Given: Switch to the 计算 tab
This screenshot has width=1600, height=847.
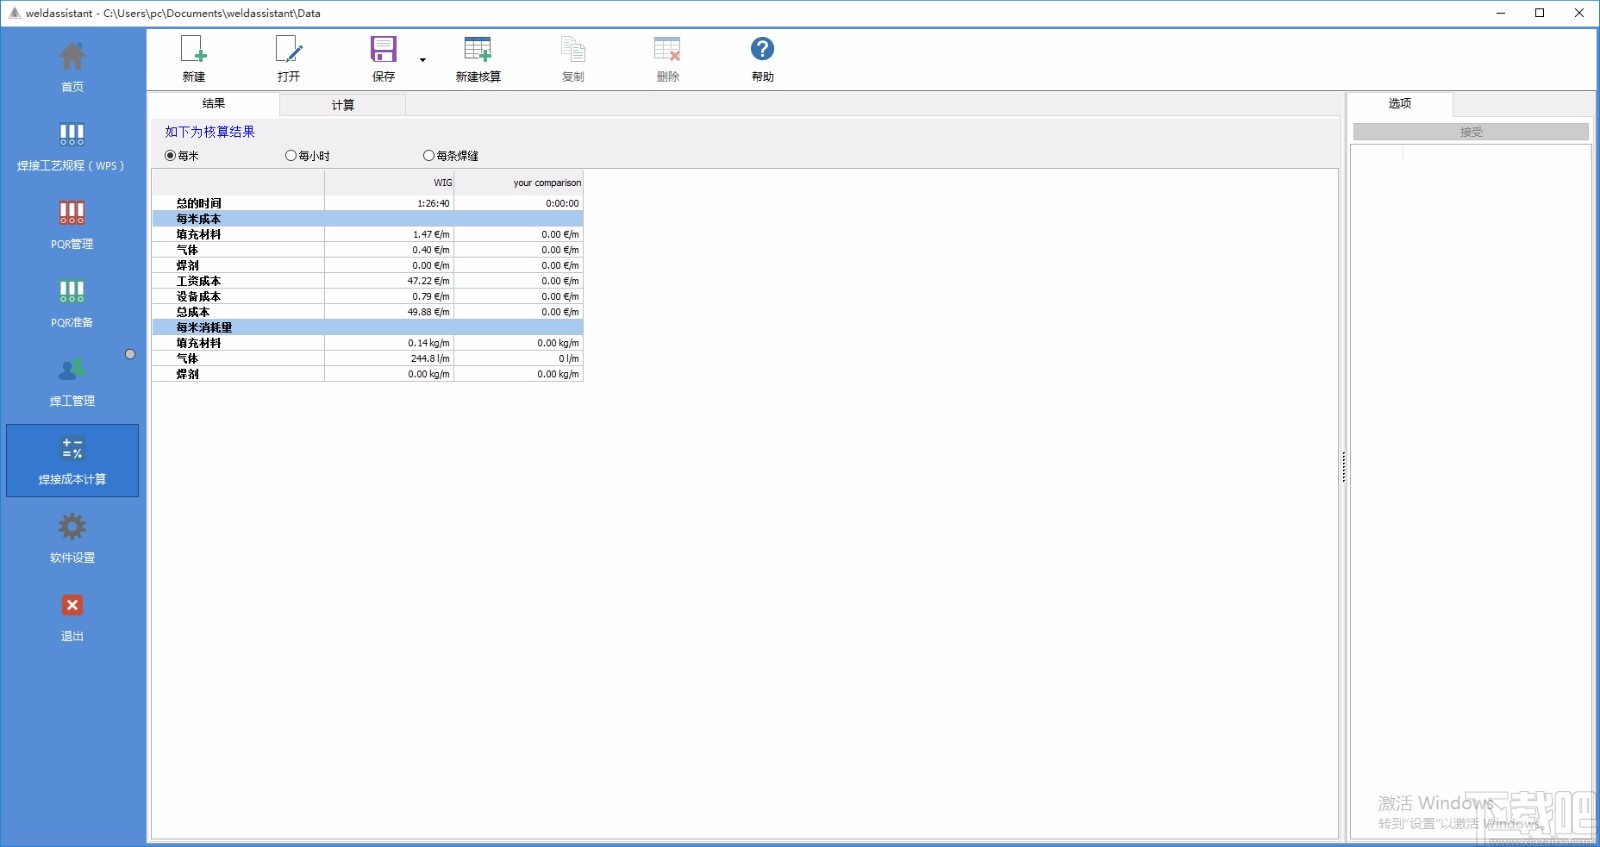Looking at the screenshot, I should tap(343, 105).
